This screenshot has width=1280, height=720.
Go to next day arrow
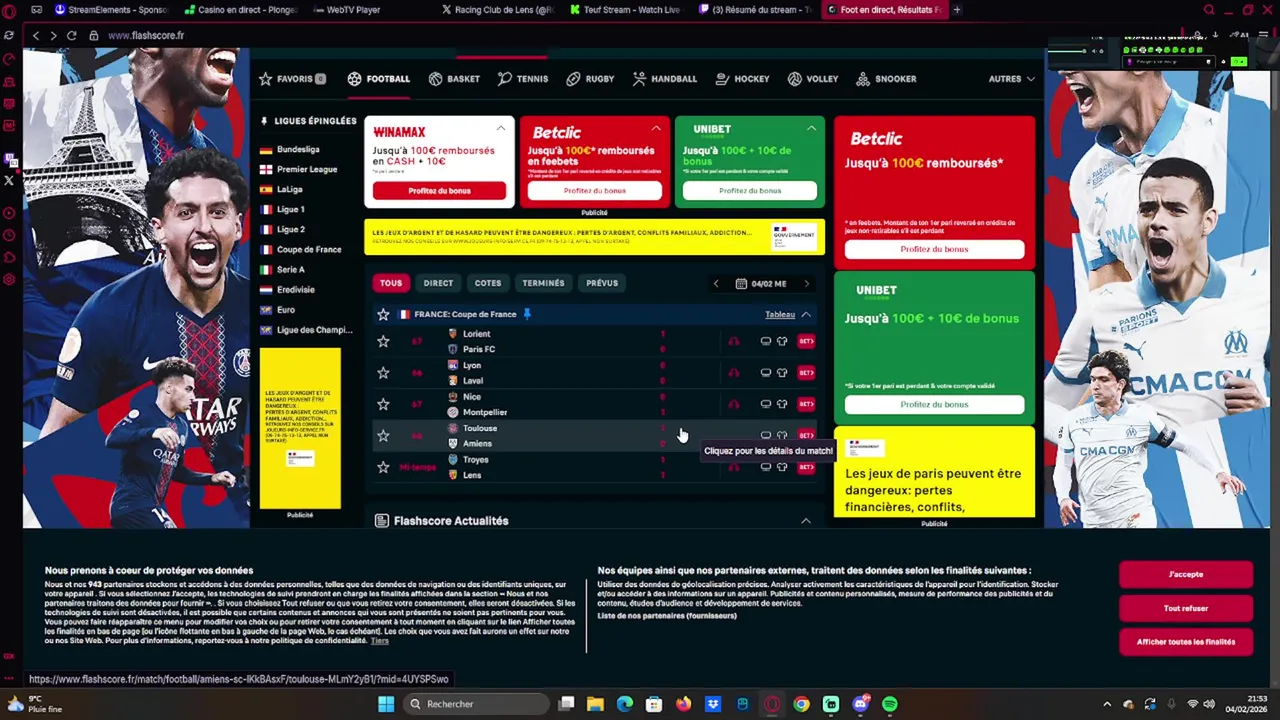806,284
